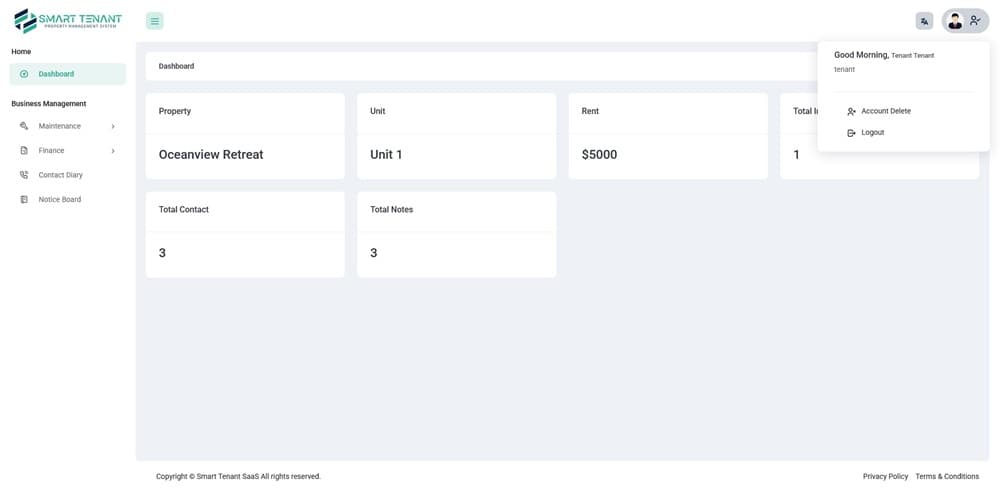Click the user avatar picture
This screenshot has width=1000, height=493.
pos(955,21)
